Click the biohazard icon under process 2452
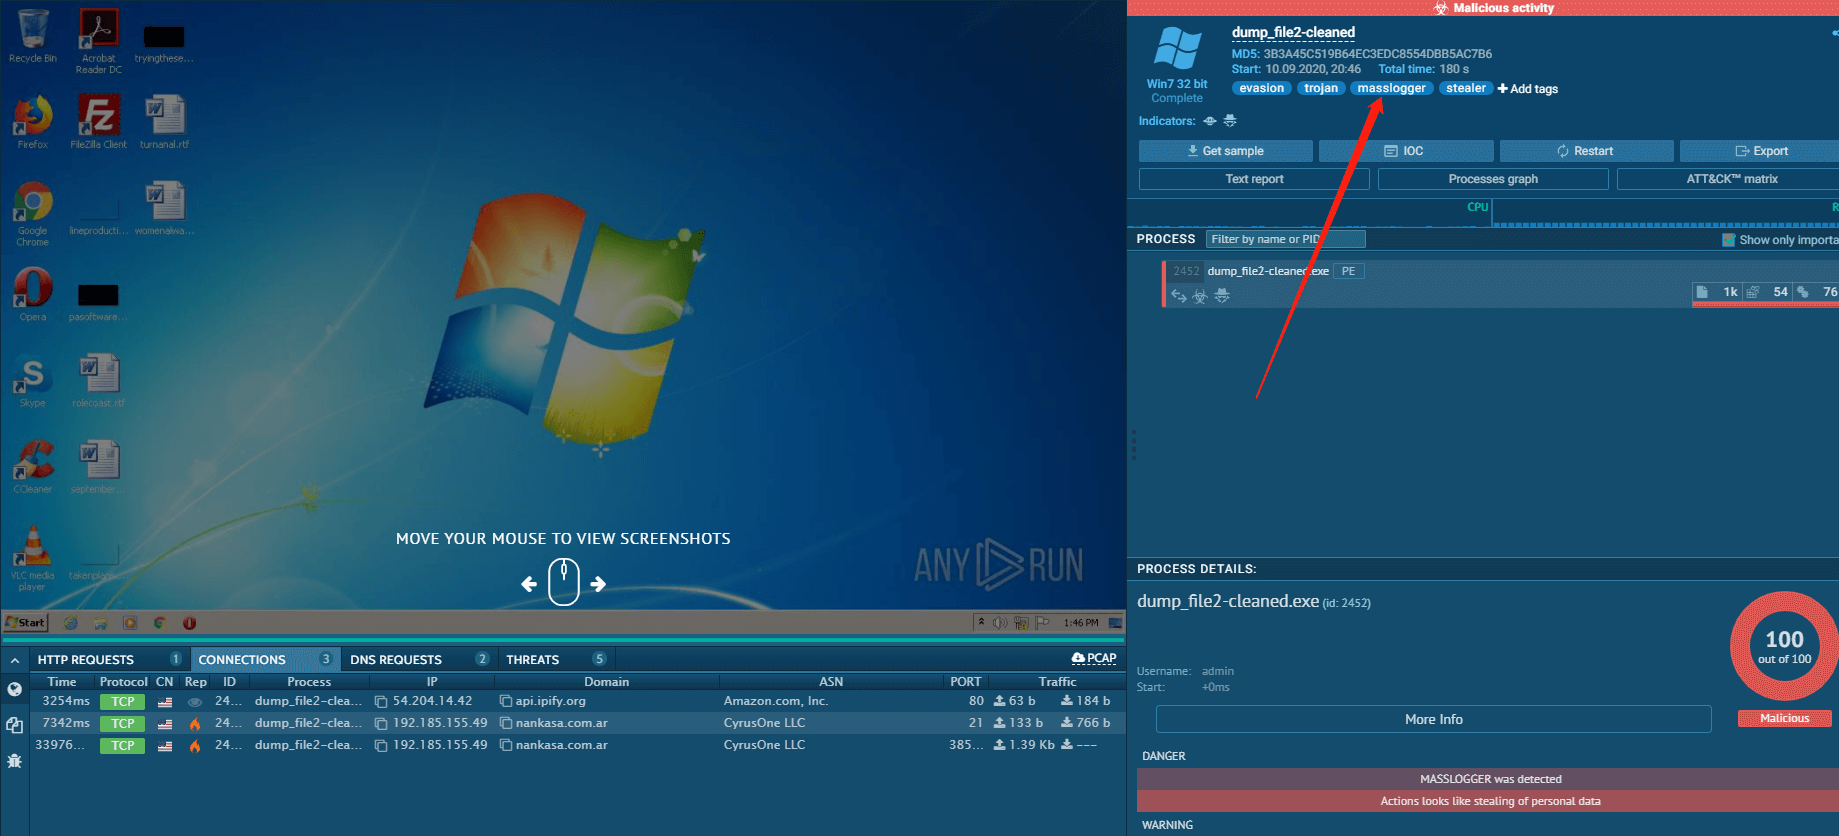 point(1200,295)
